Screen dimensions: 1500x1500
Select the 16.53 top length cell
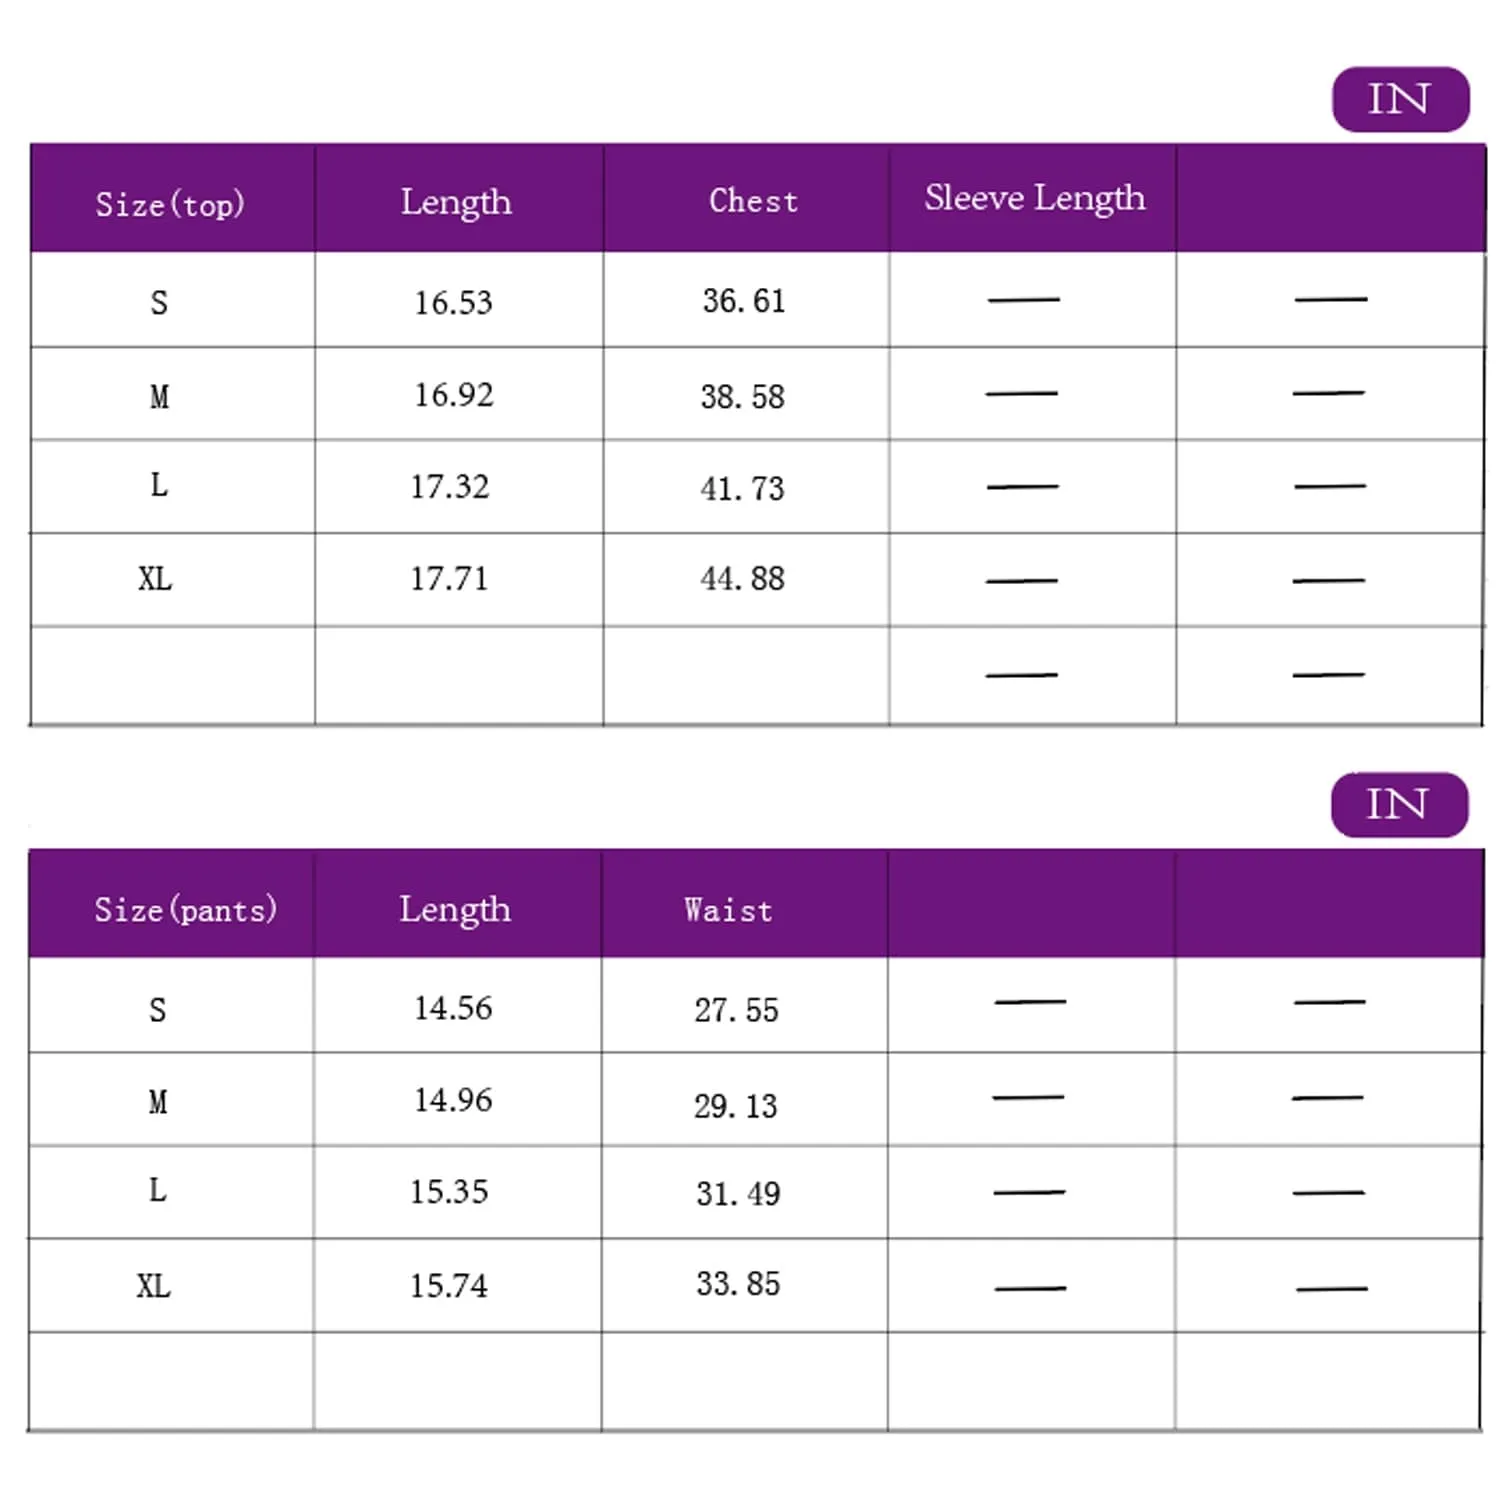[453, 302]
